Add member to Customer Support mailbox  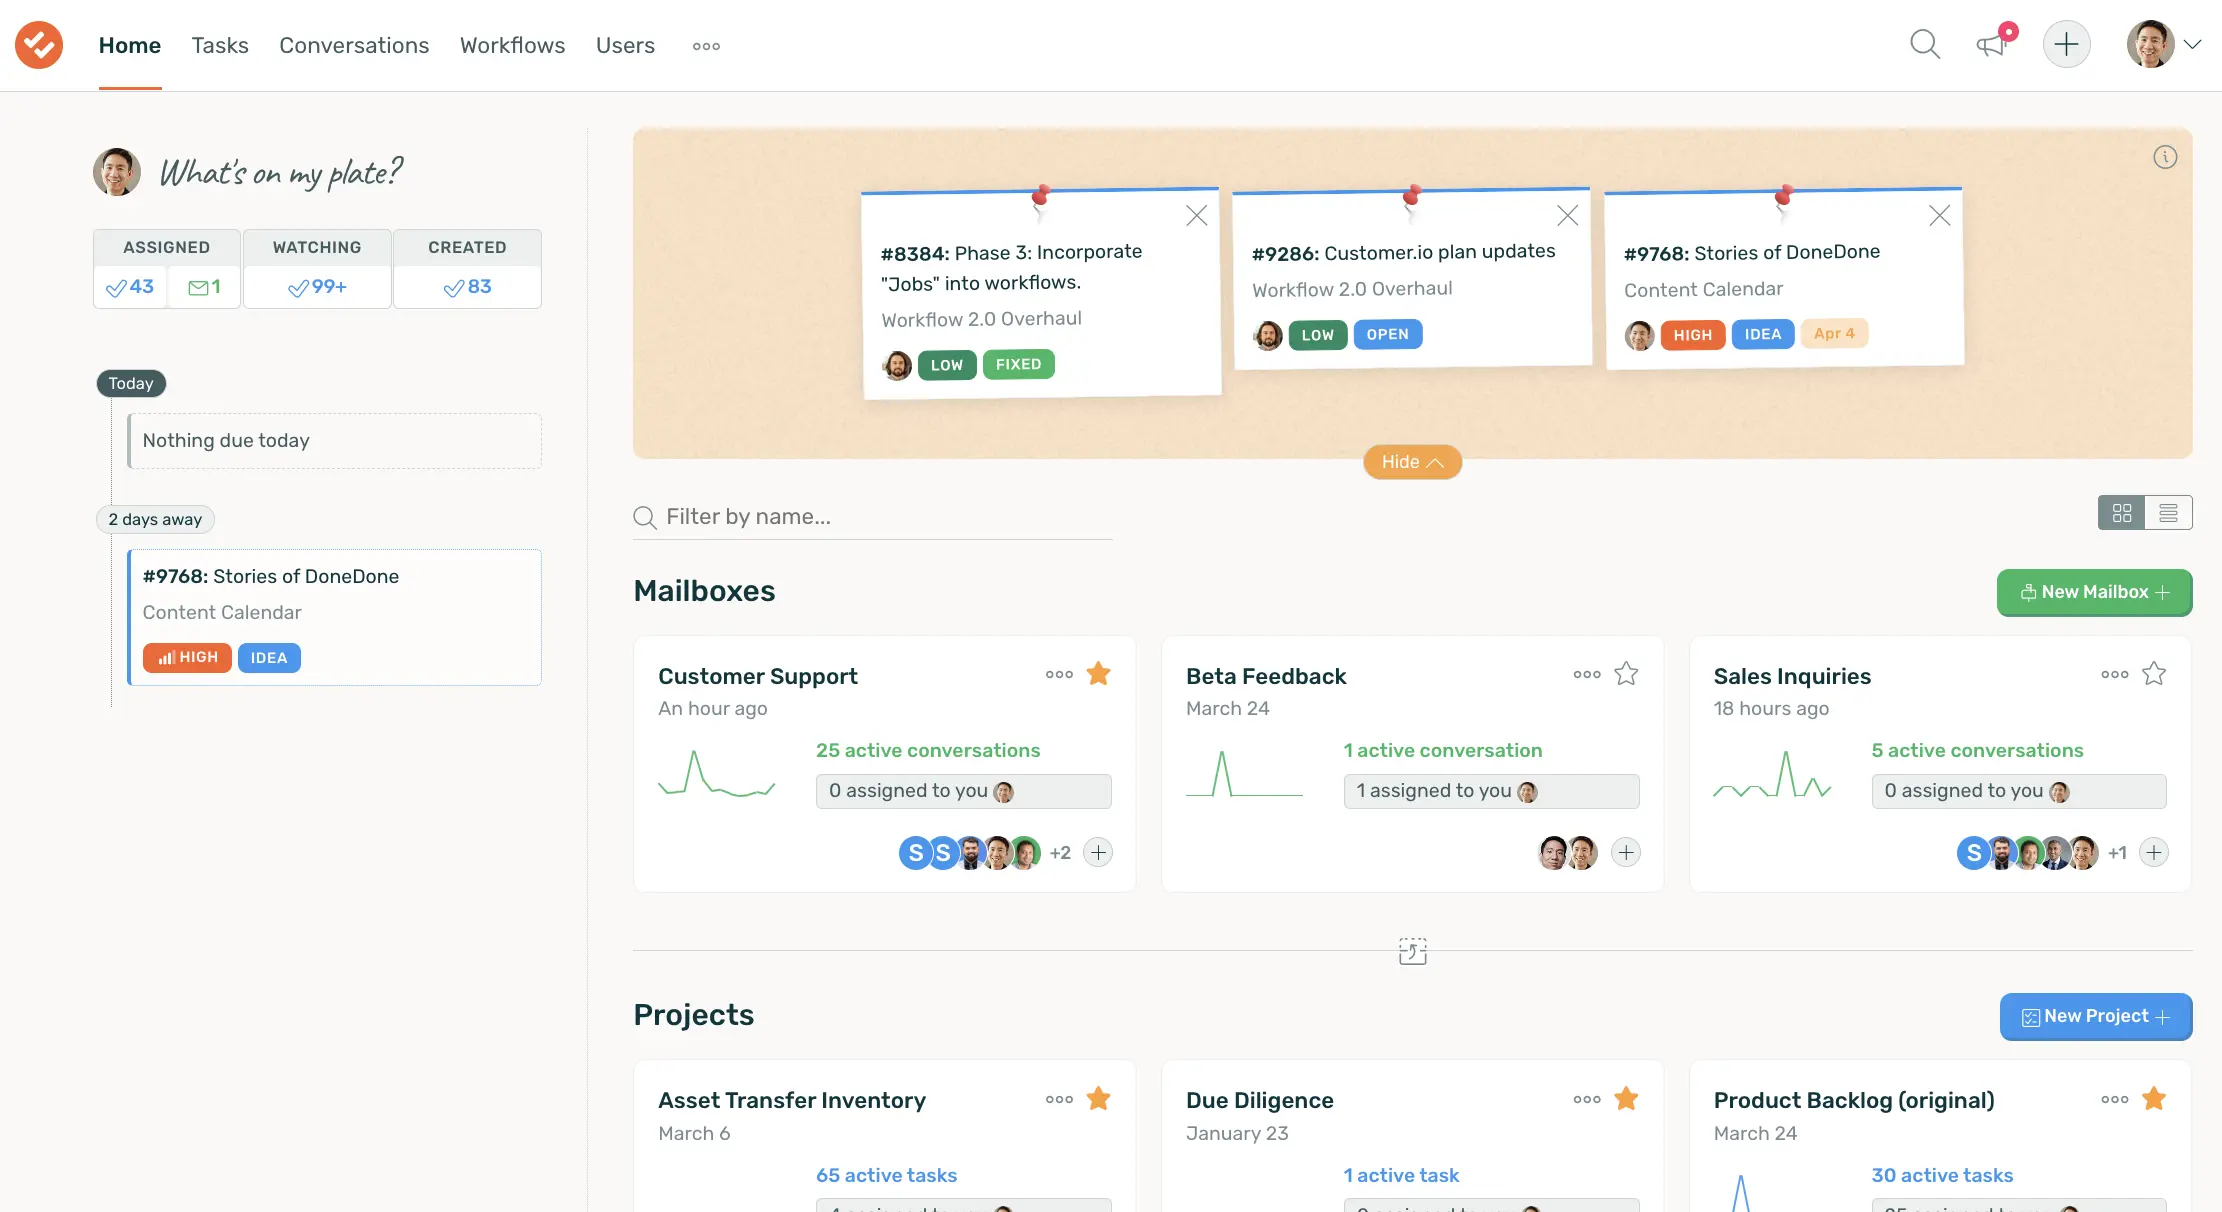point(1098,853)
